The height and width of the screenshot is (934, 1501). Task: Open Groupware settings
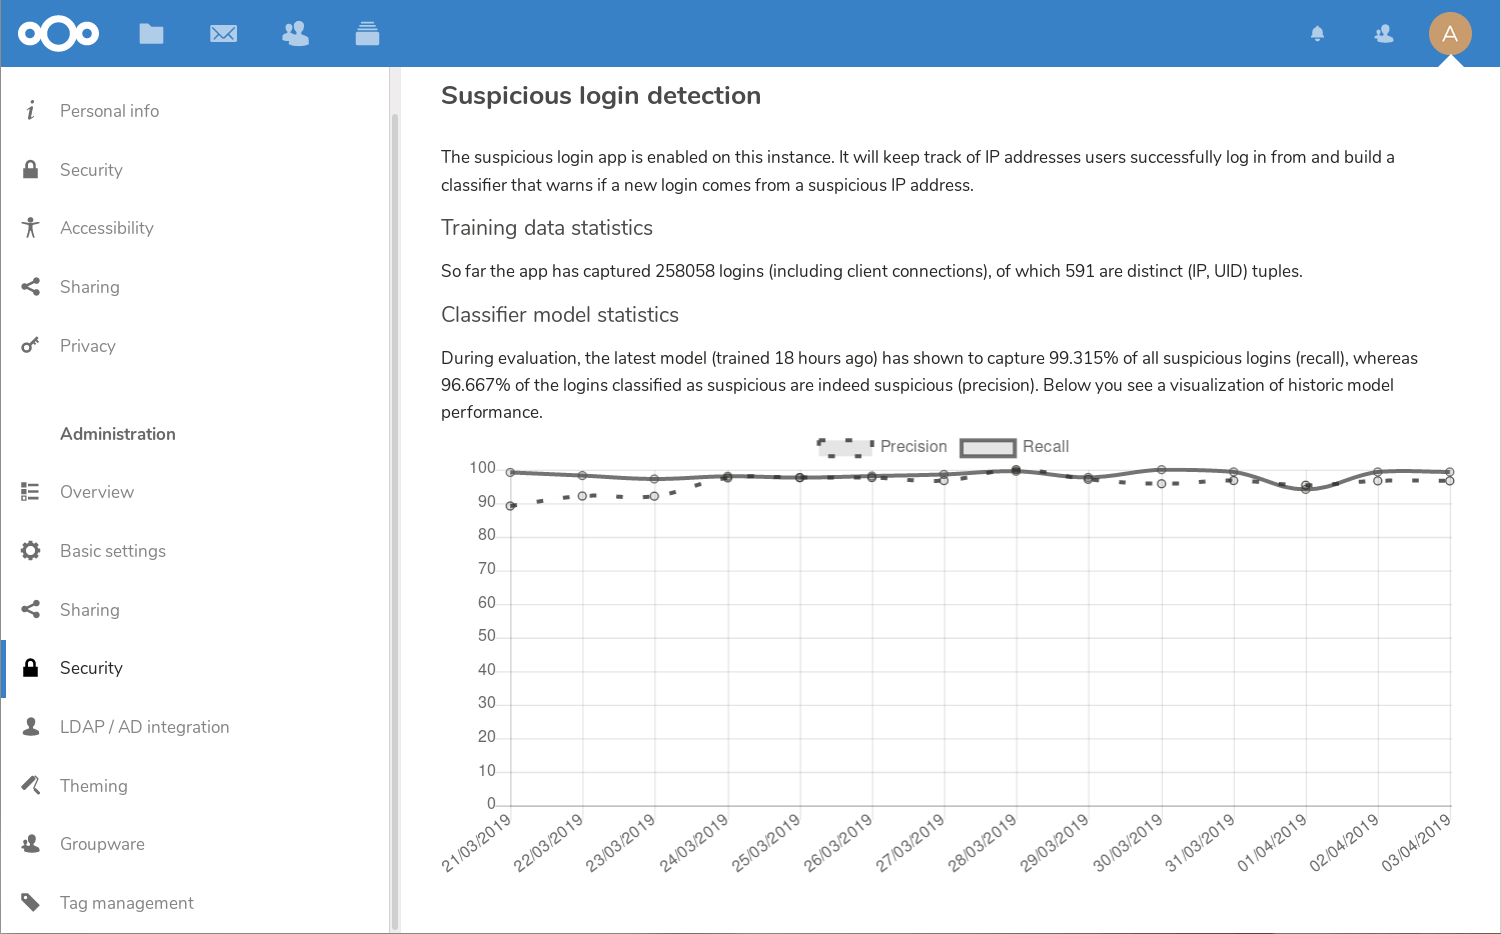point(102,843)
